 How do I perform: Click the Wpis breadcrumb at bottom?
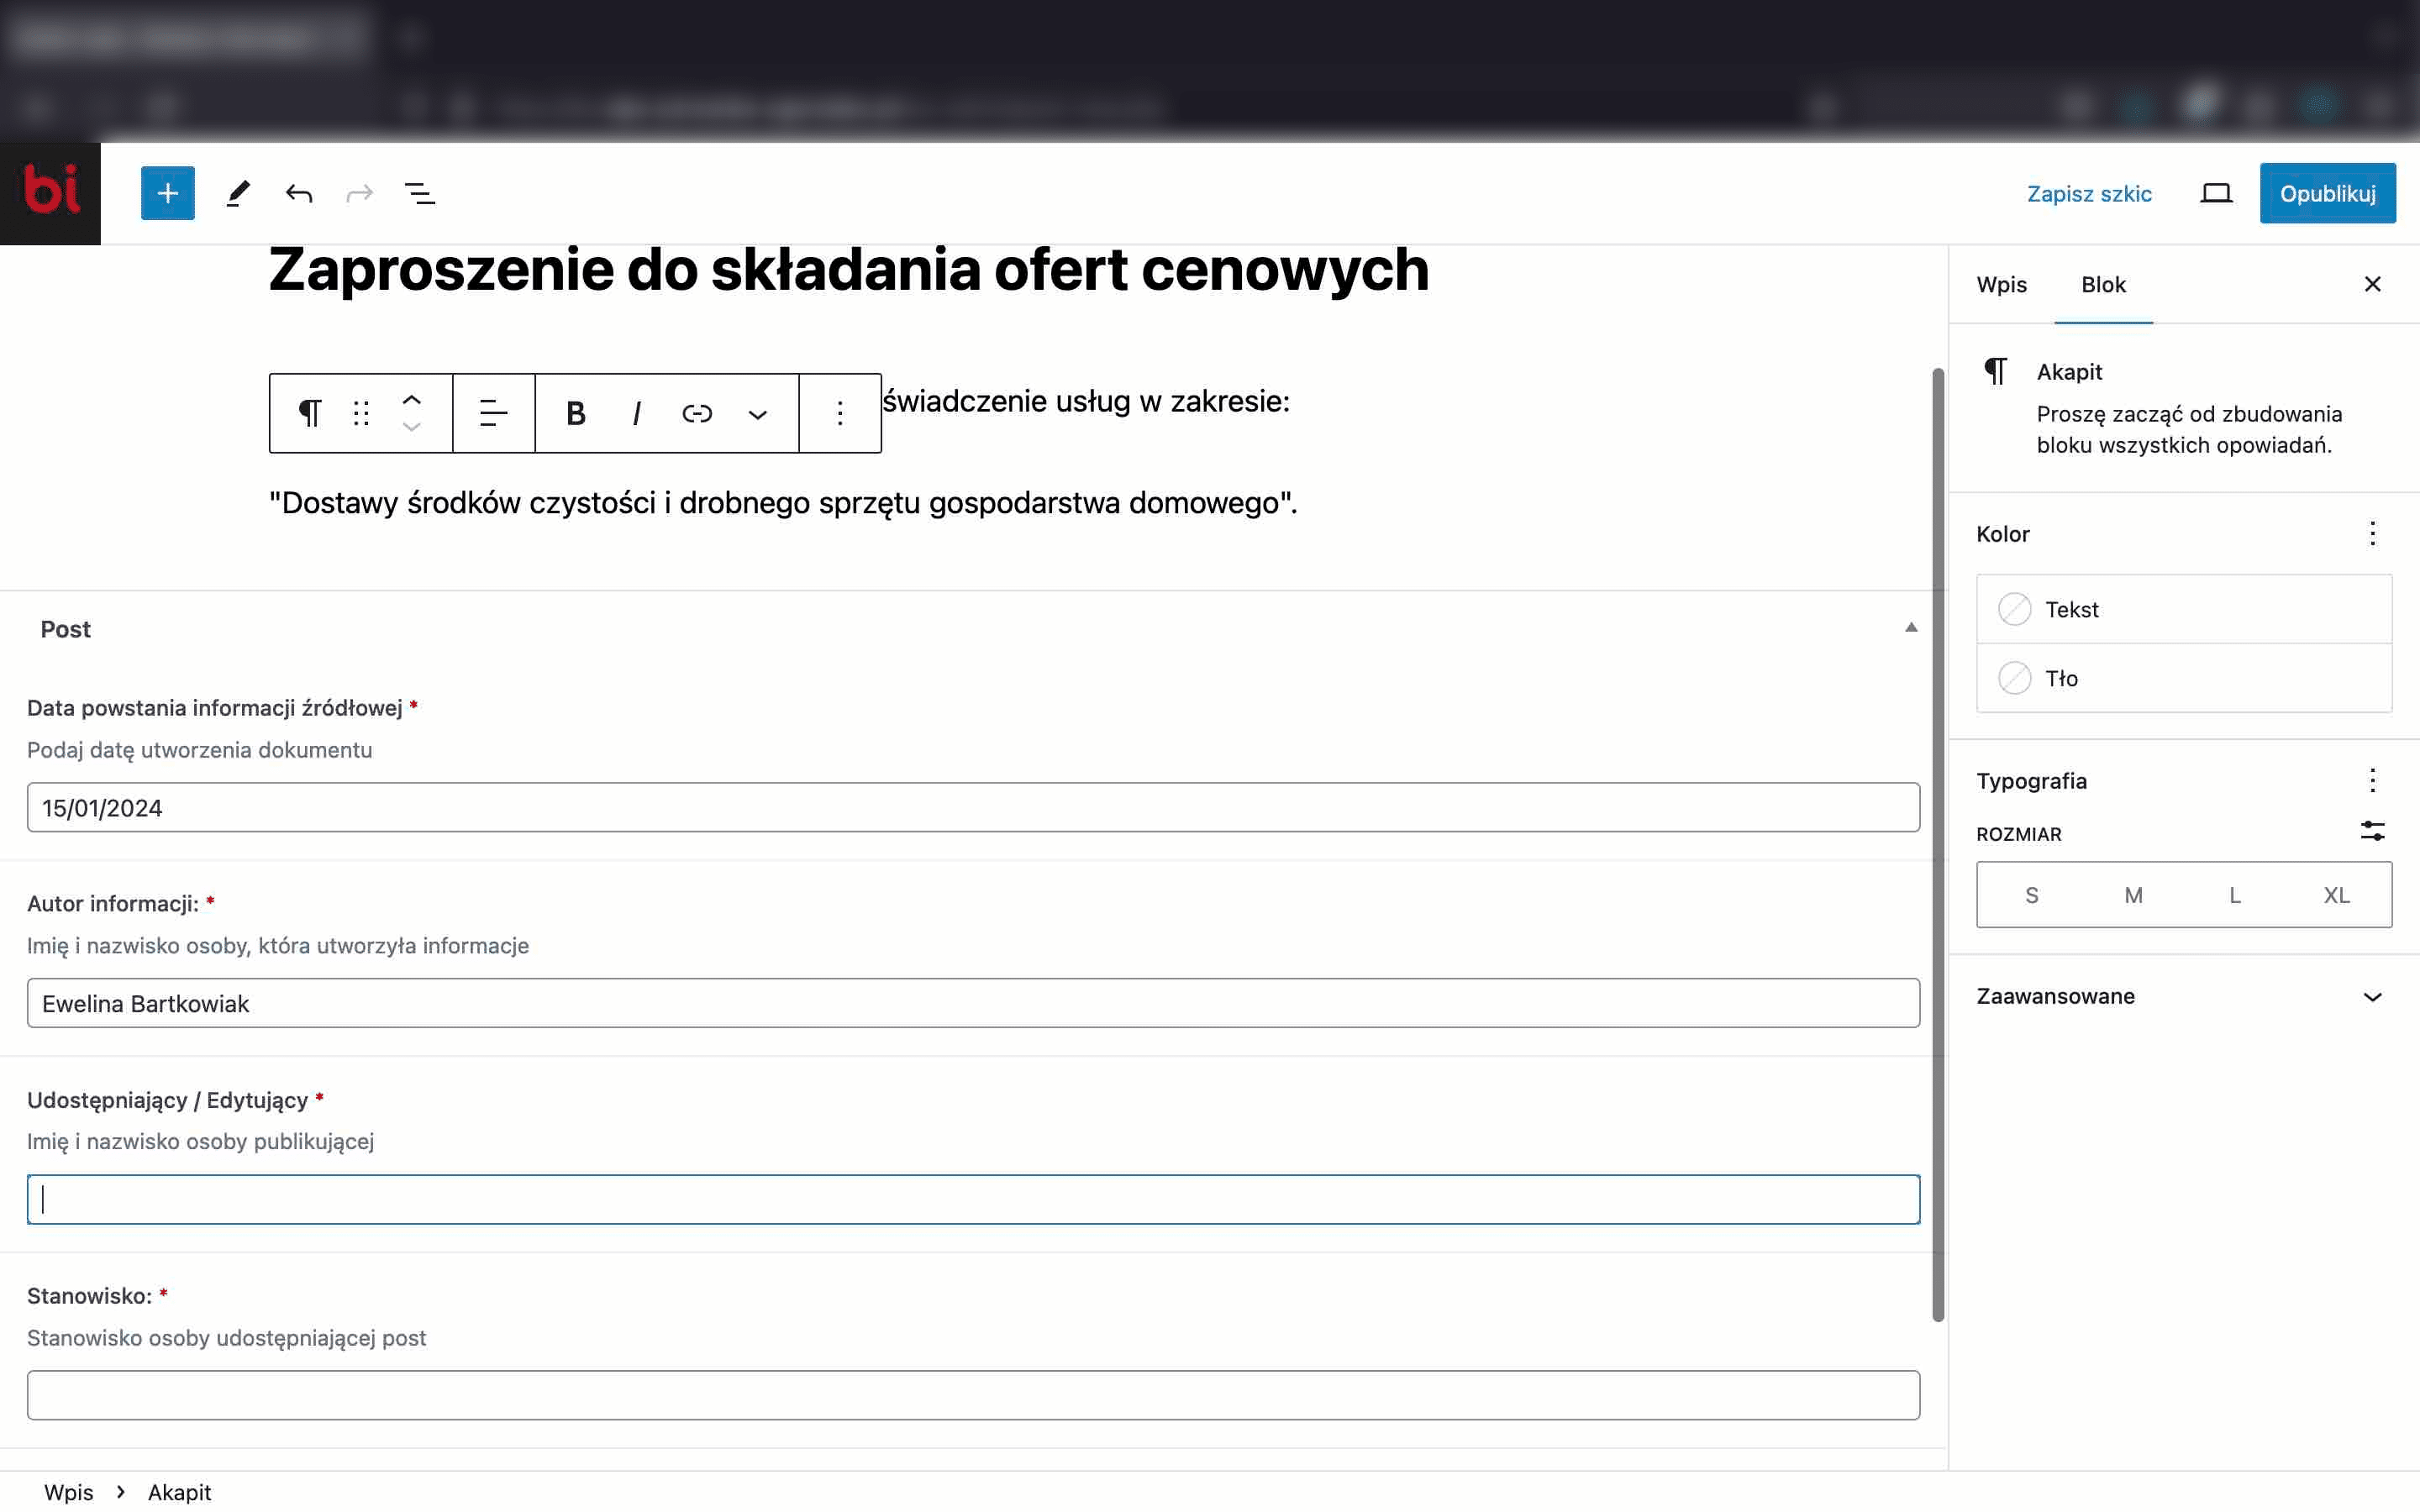[x=68, y=1492]
